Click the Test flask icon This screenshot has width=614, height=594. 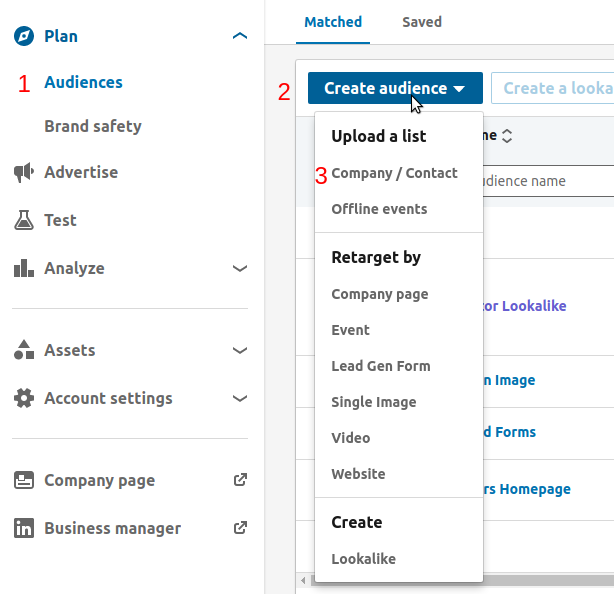24,221
